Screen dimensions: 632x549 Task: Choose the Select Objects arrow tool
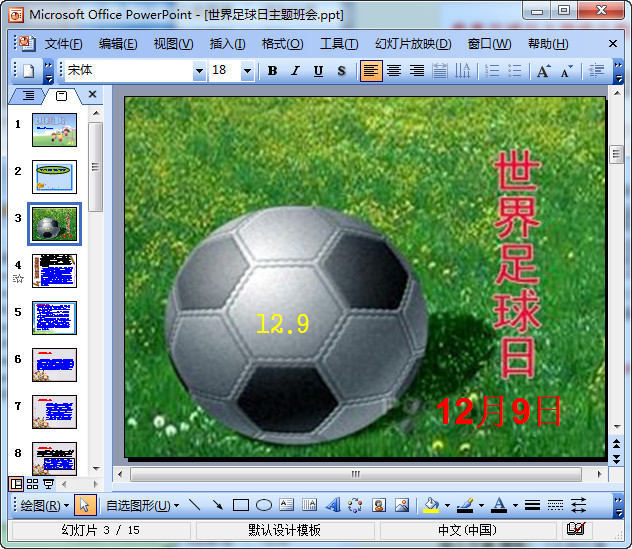click(x=85, y=505)
